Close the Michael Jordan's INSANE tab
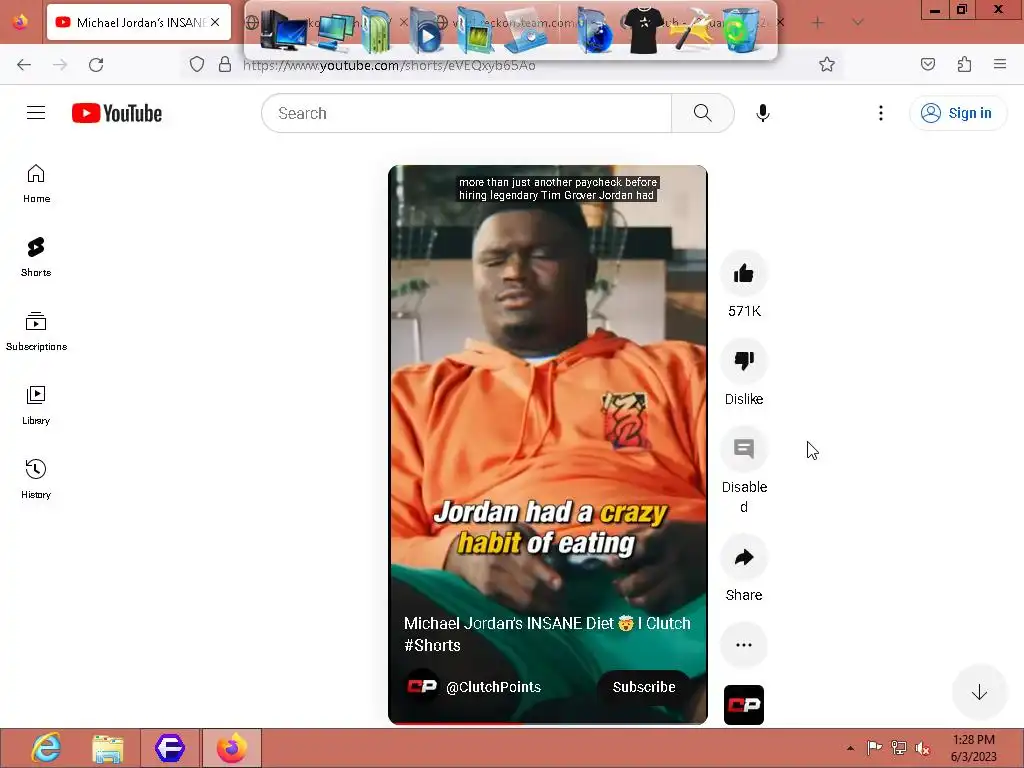This screenshot has height=768, width=1024. [x=215, y=22]
